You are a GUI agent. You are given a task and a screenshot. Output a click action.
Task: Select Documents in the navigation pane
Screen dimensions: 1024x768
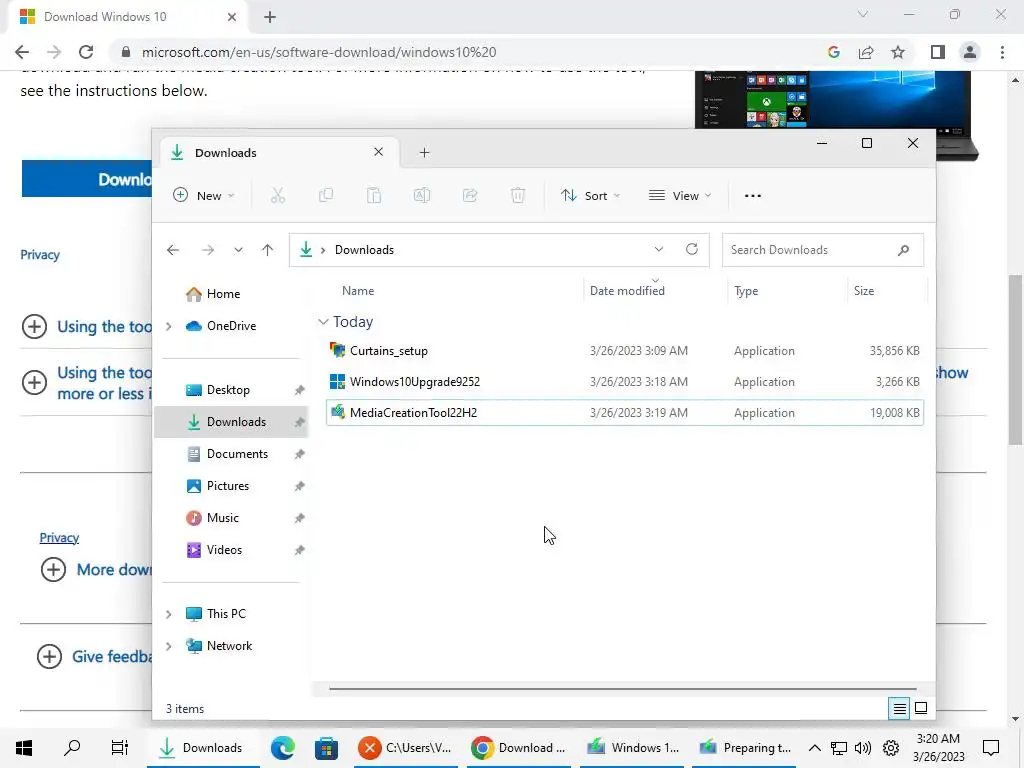tap(230, 454)
